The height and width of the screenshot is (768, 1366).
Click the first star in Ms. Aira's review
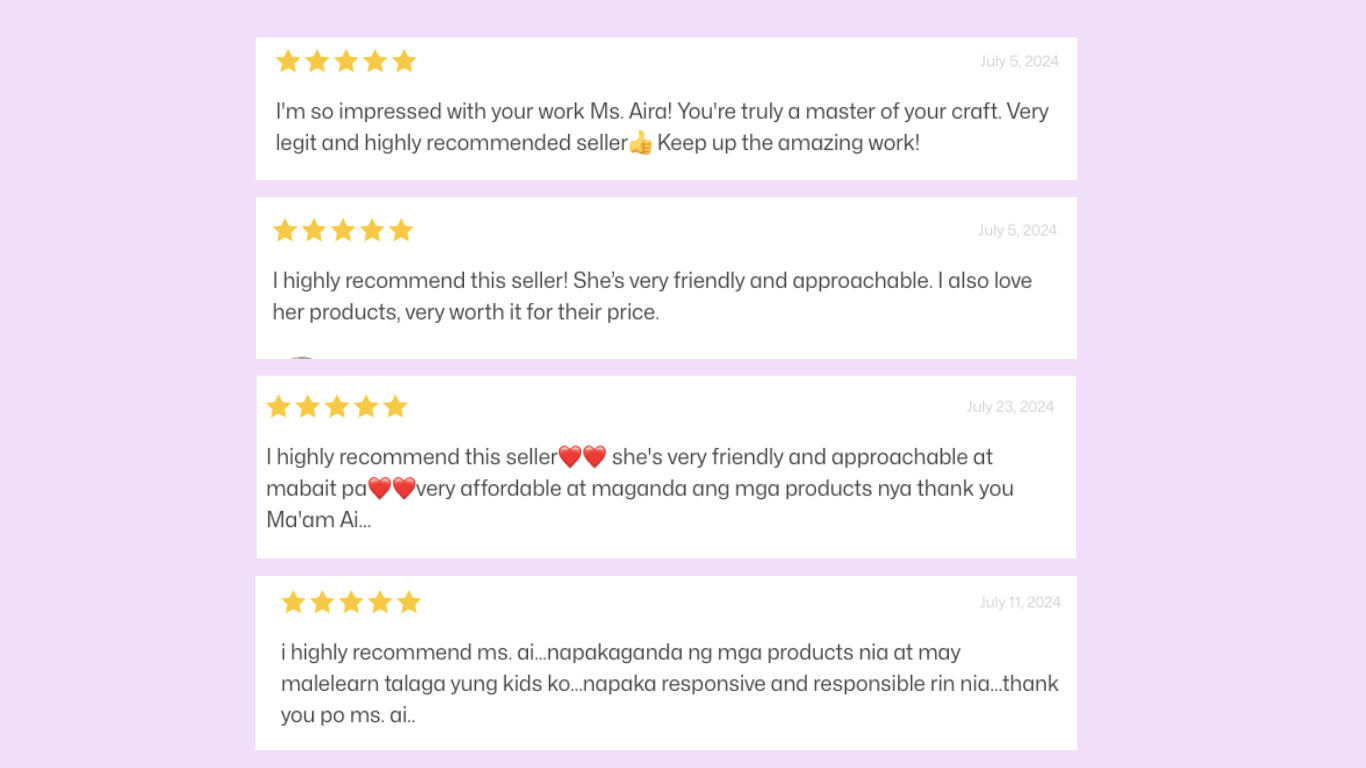288,62
